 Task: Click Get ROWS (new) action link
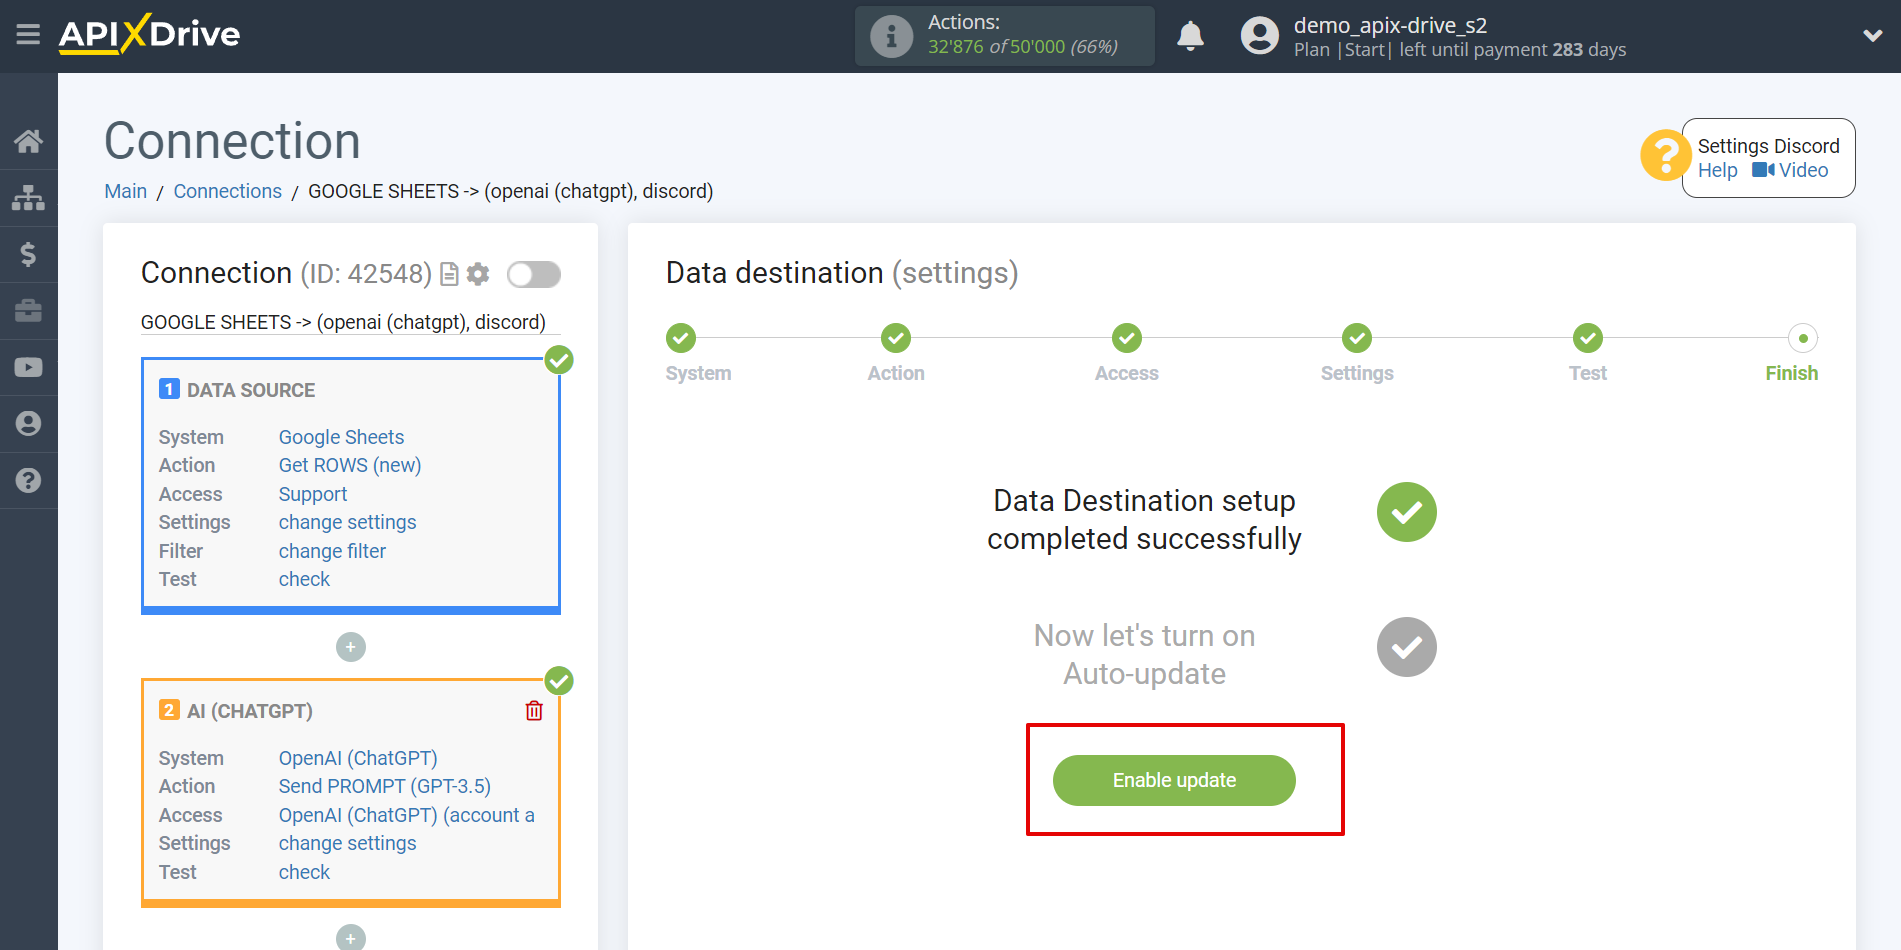click(350, 465)
